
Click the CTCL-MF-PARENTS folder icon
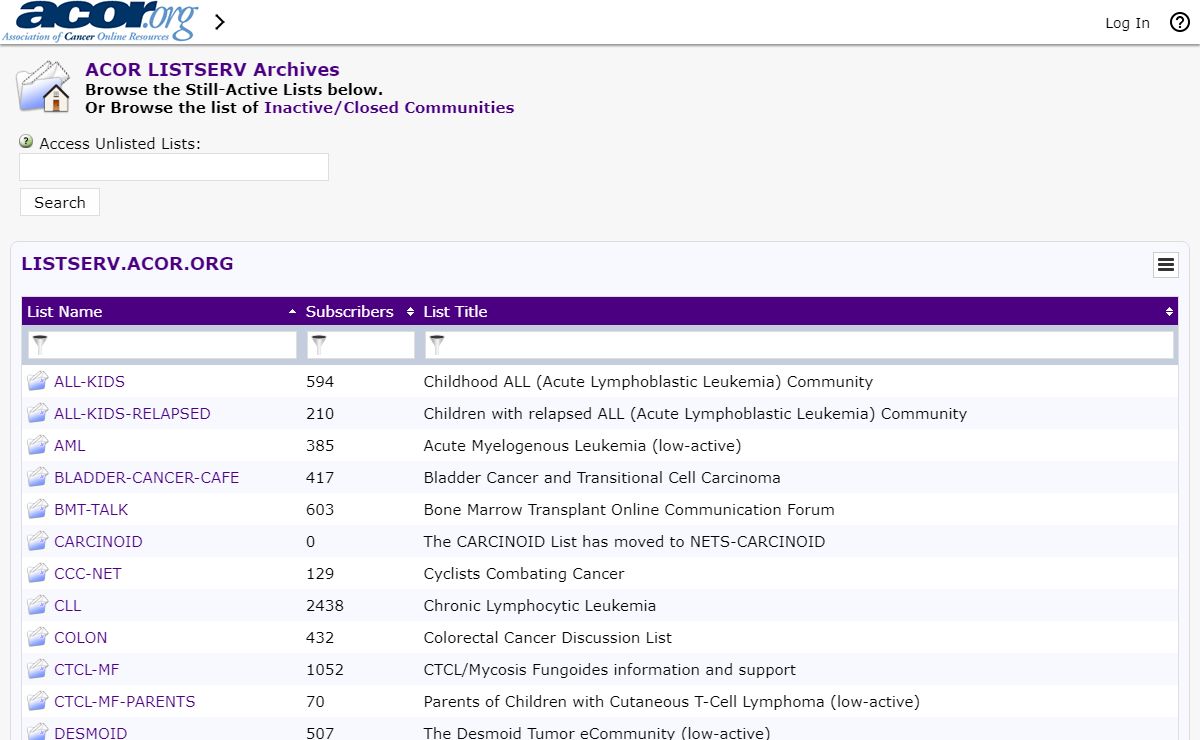coord(38,701)
